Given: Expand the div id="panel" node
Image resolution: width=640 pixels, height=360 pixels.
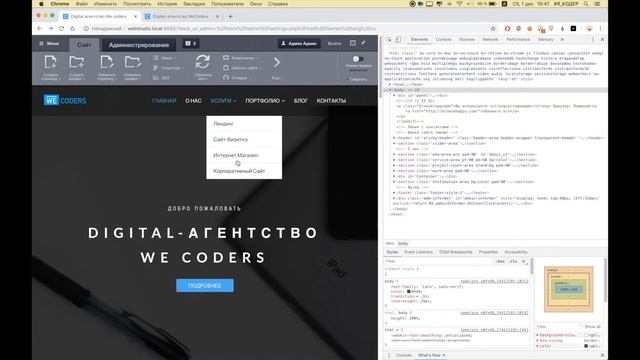Looking at the screenshot, I should point(394,96).
